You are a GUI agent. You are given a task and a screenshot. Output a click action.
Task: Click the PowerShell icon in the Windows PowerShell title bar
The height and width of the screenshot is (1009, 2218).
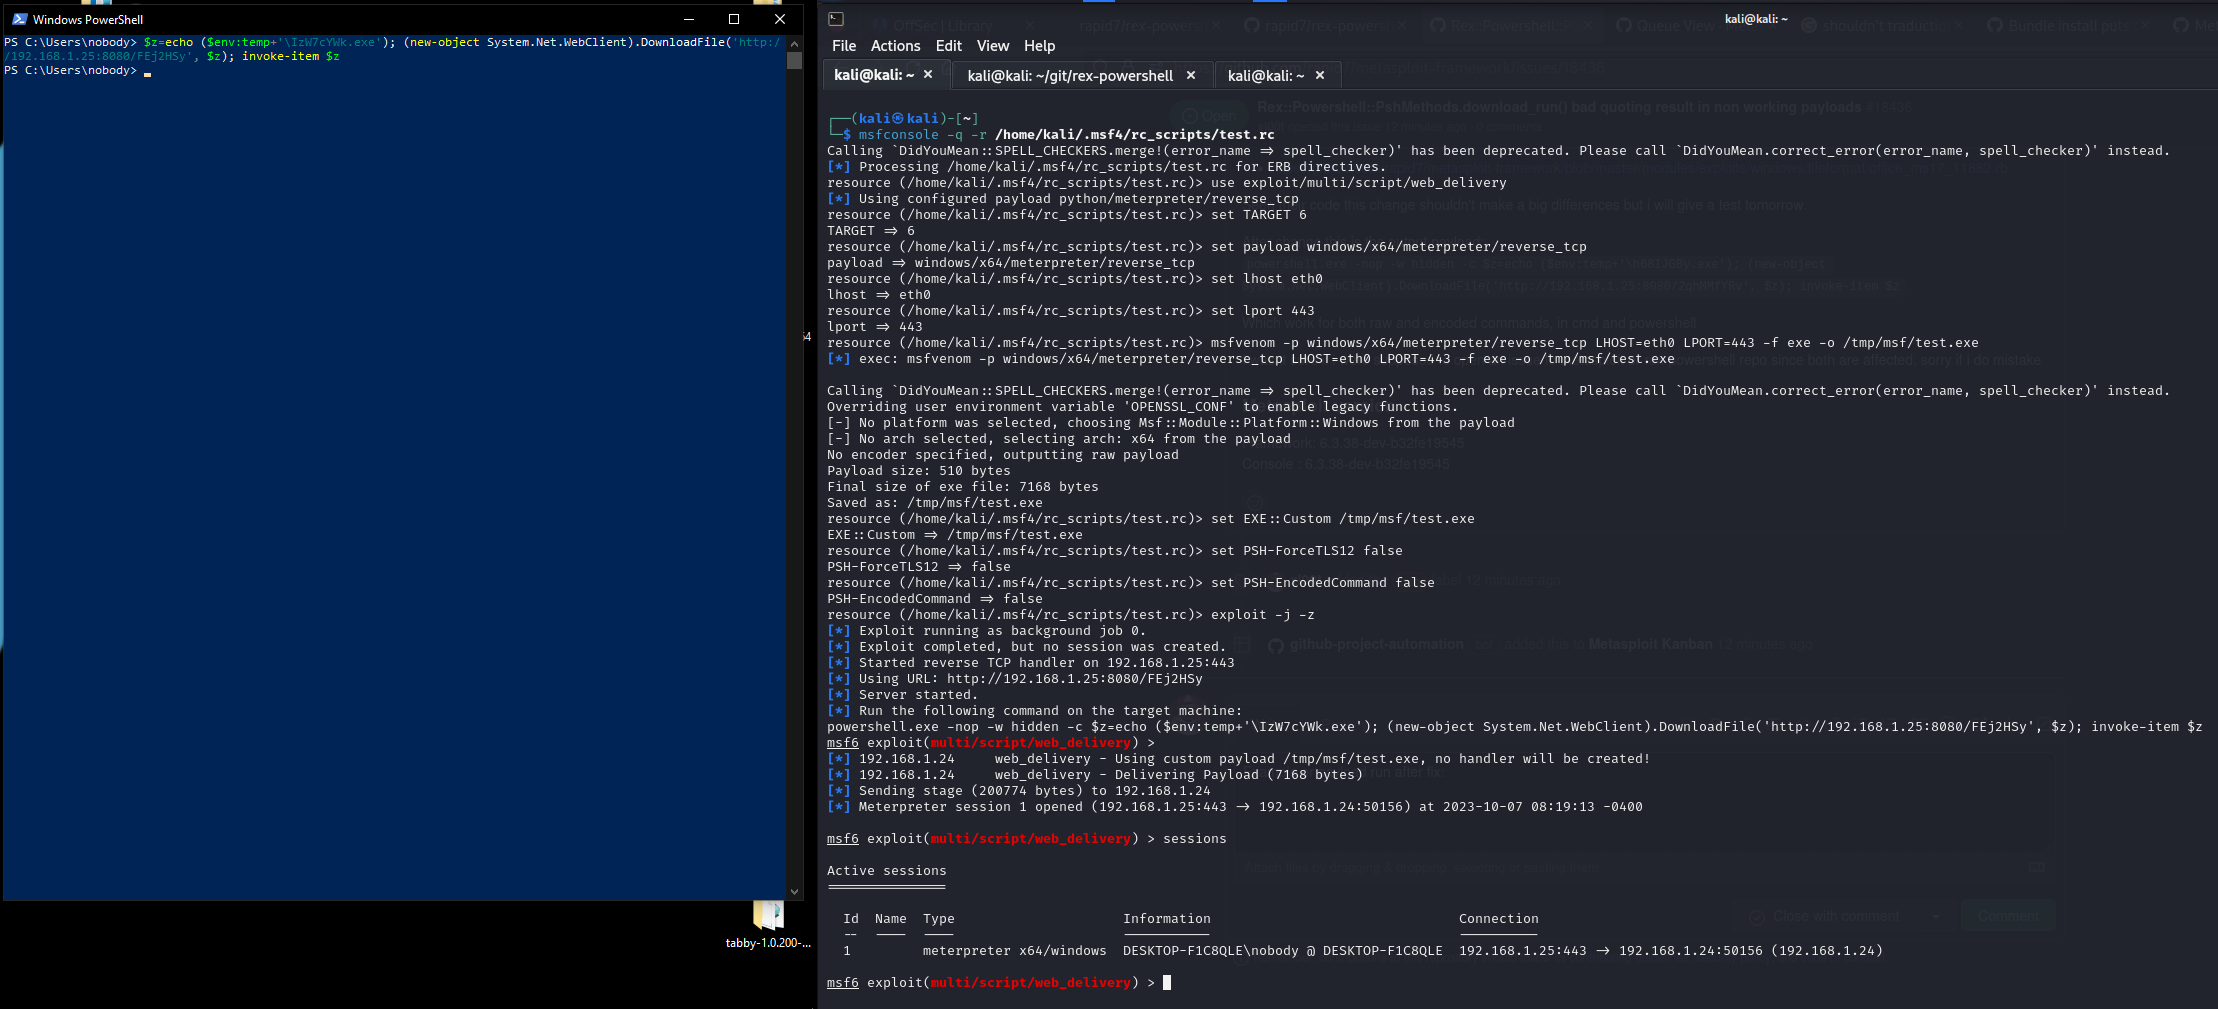(22, 19)
